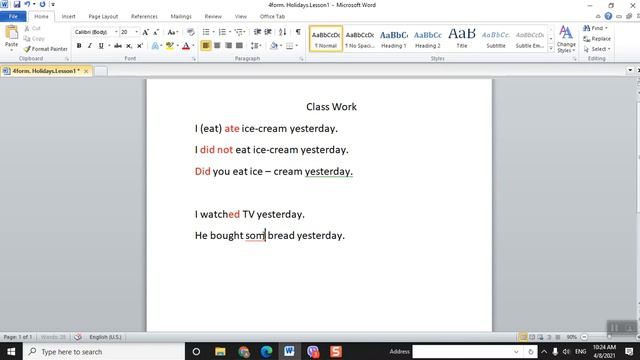640x360 pixels.
Task: Click the proofing errors icon in status bar
Action: 78,337
